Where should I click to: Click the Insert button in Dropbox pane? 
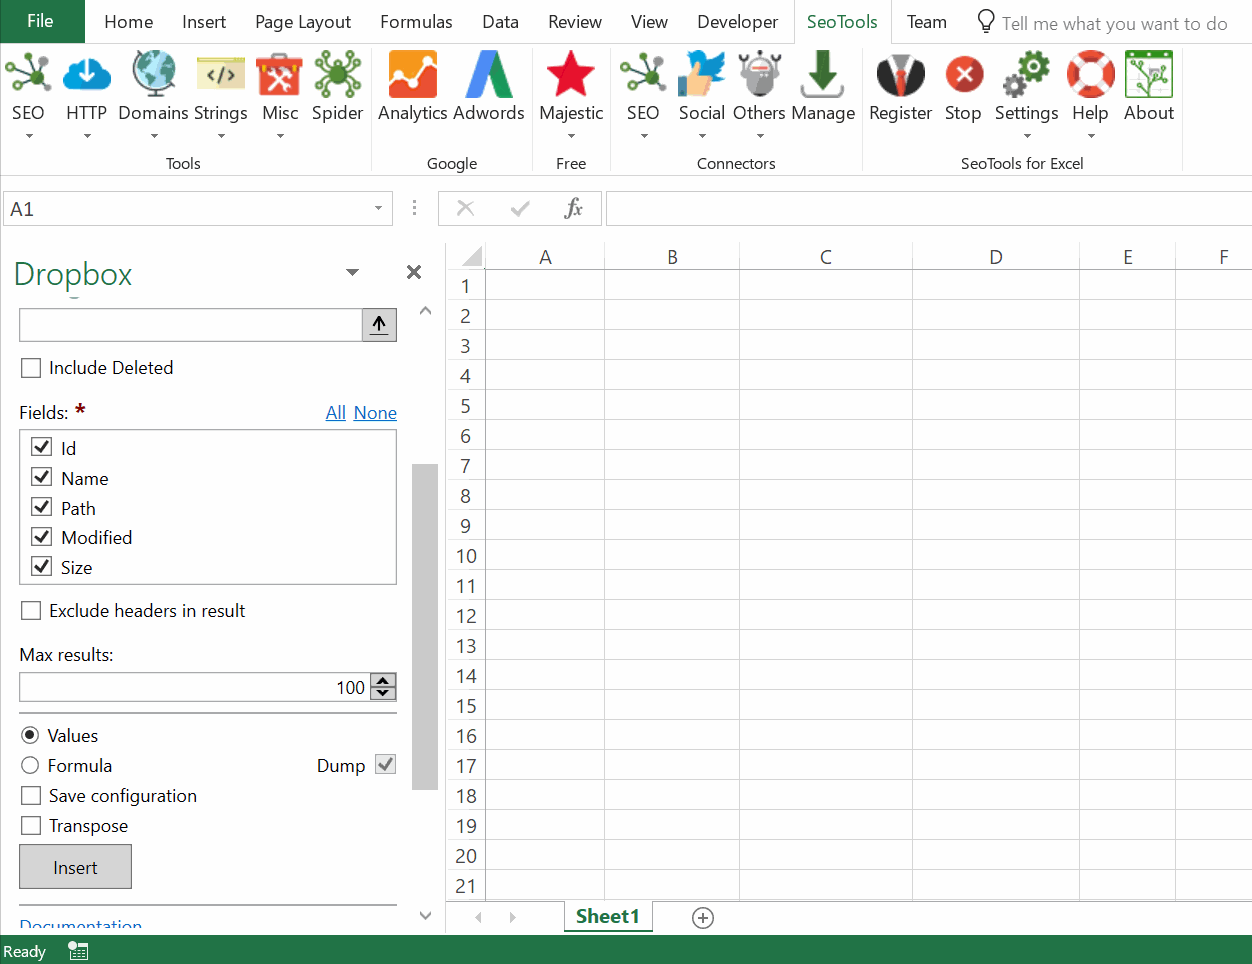[x=75, y=867]
